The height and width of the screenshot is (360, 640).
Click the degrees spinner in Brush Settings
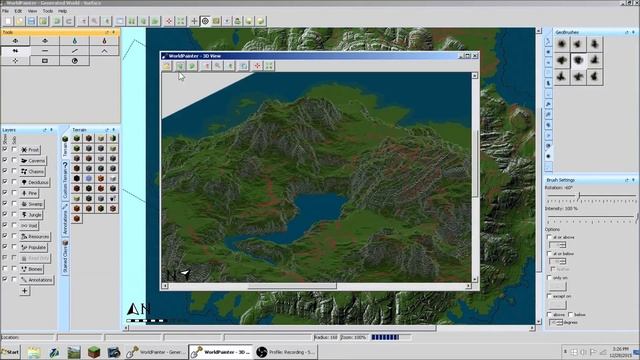coord(556,322)
